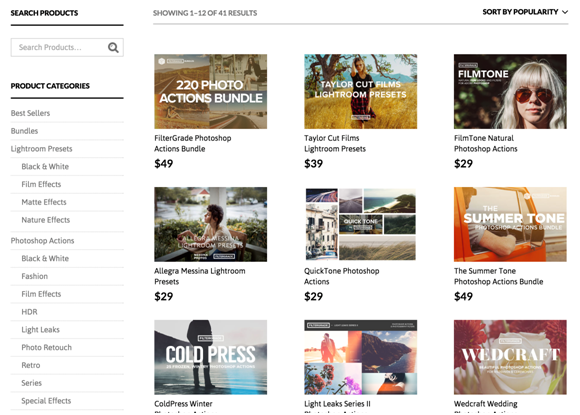Open the Special Effects category
This screenshot has height=415, width=580.
46,401
